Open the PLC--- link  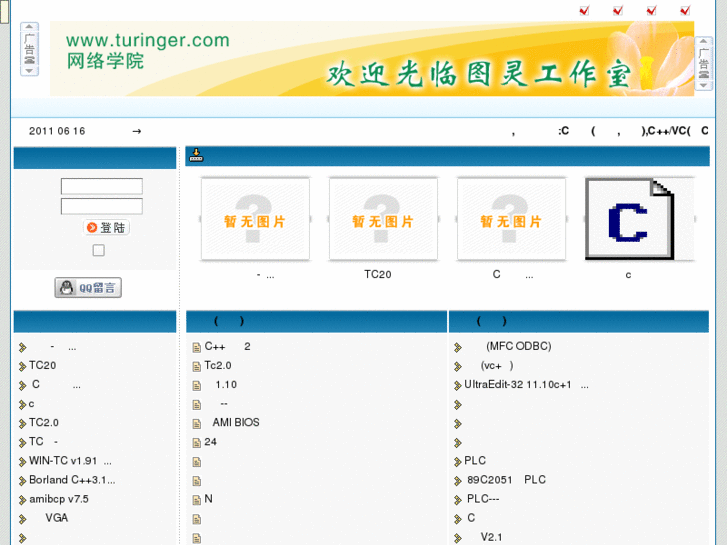pyautogui.click(x=483, y=499)
